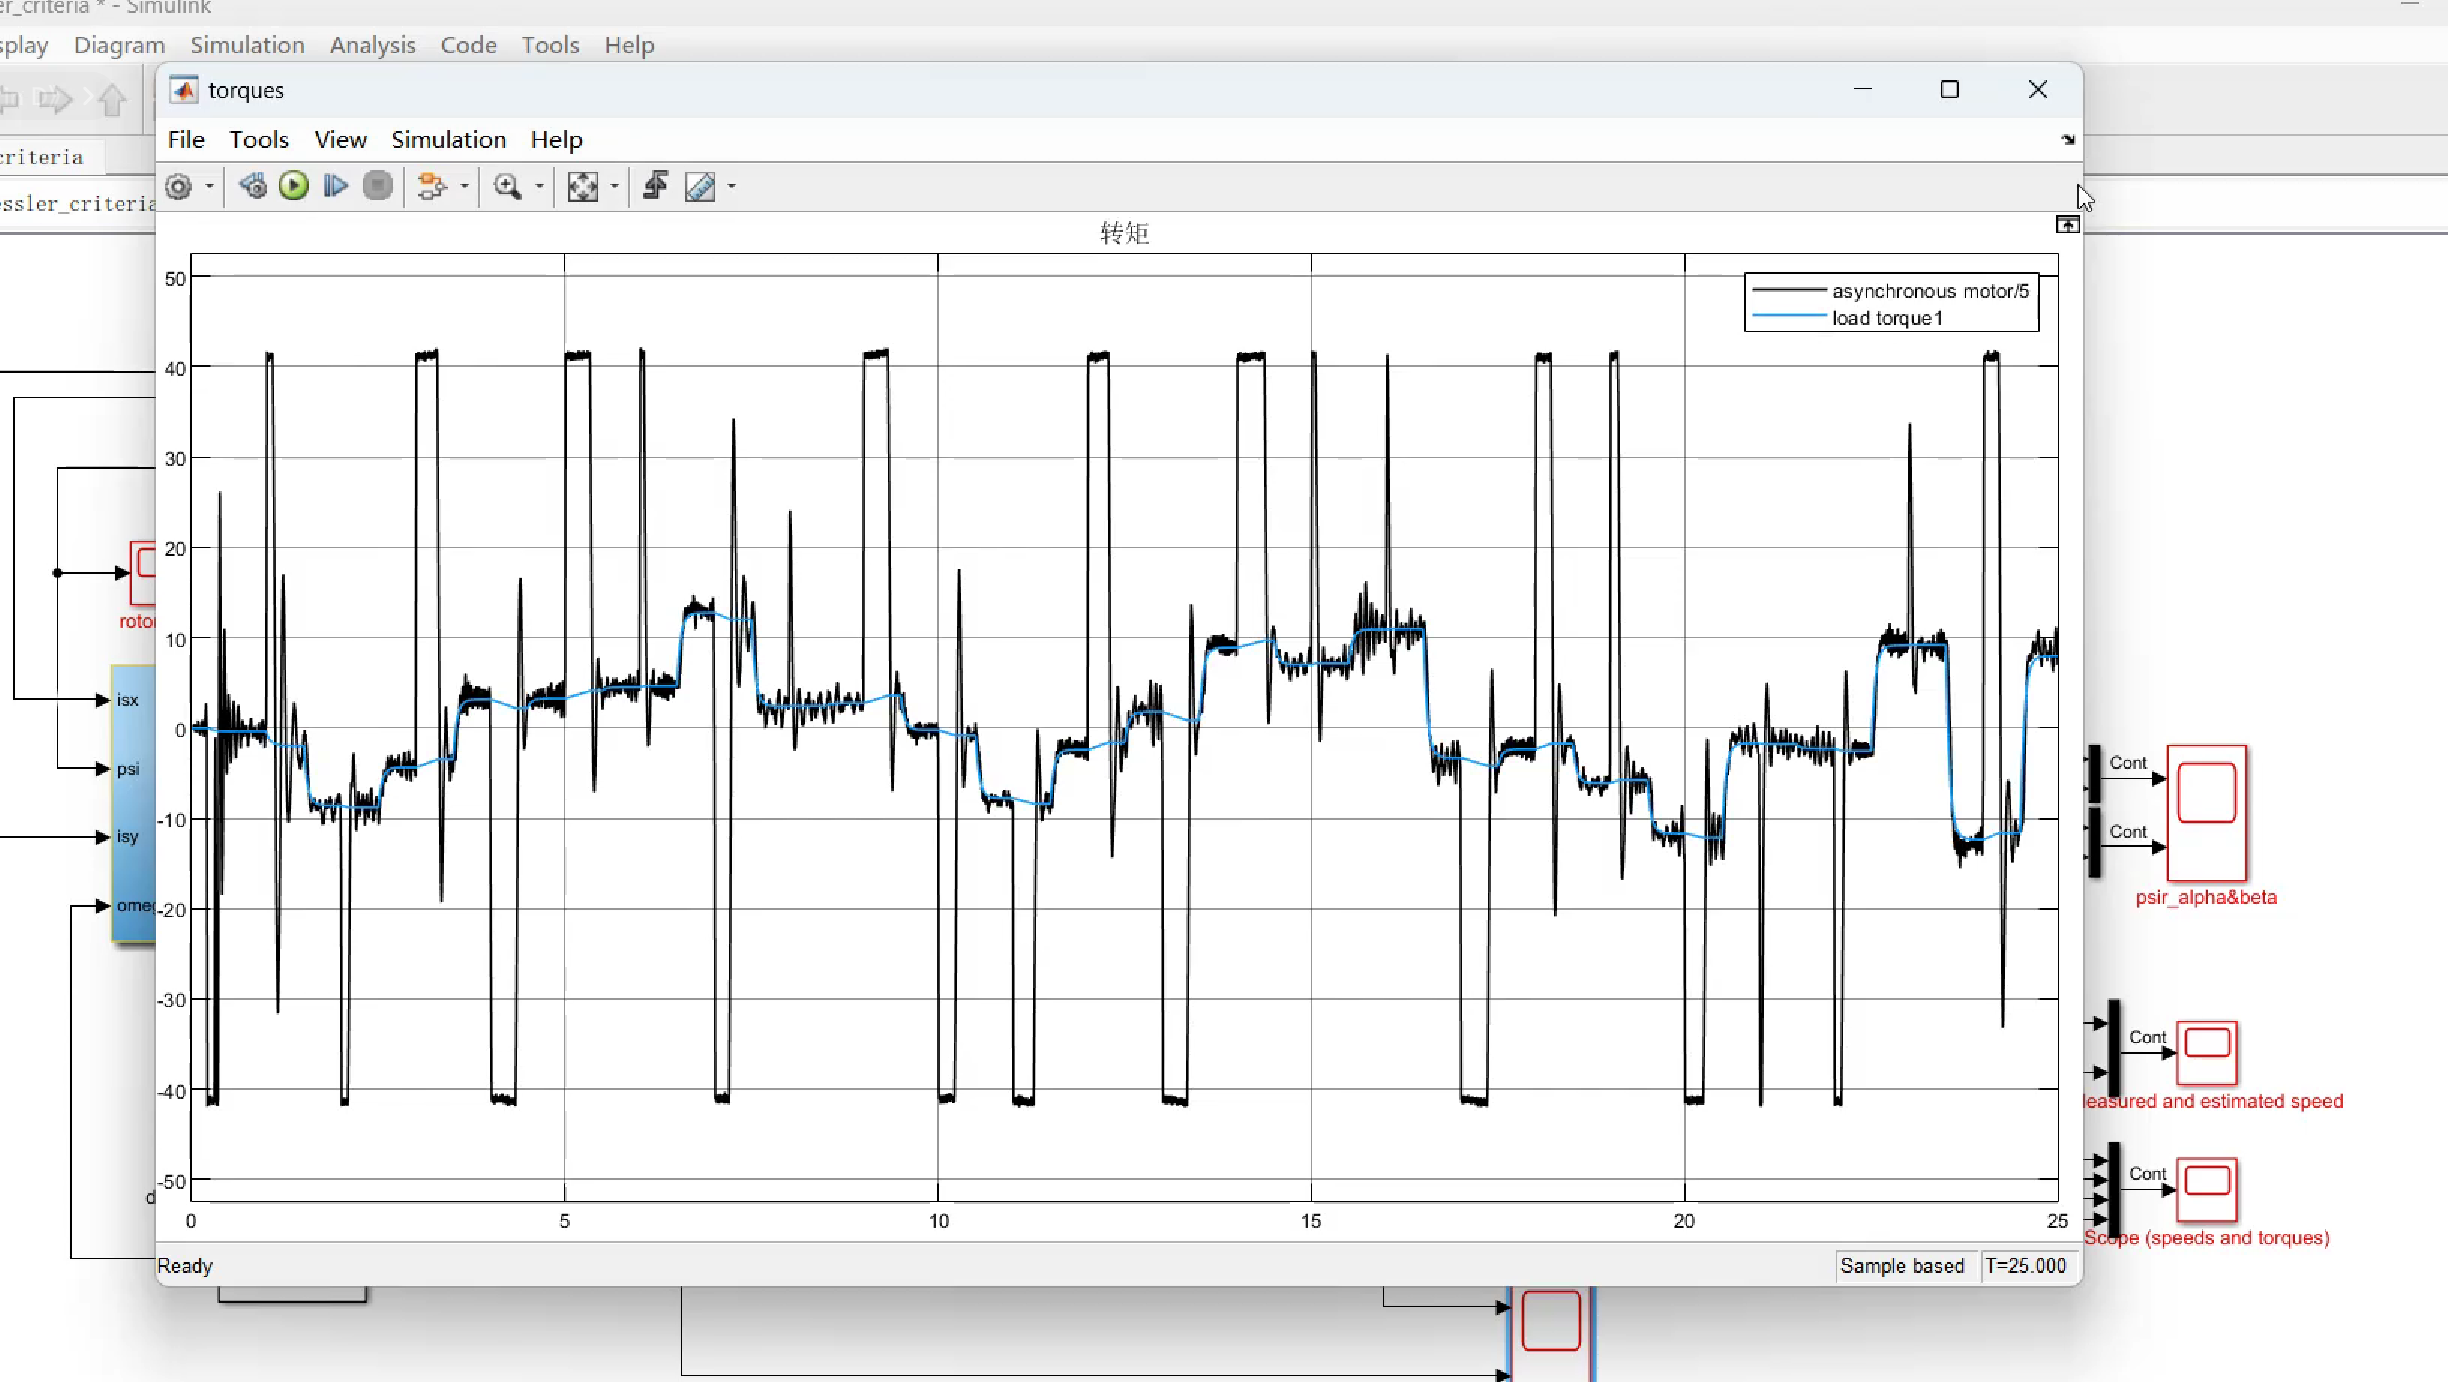The width and height of the screenshot is (2448, 1382).
Task: Run the simulation with green play button
Action: 294,187
